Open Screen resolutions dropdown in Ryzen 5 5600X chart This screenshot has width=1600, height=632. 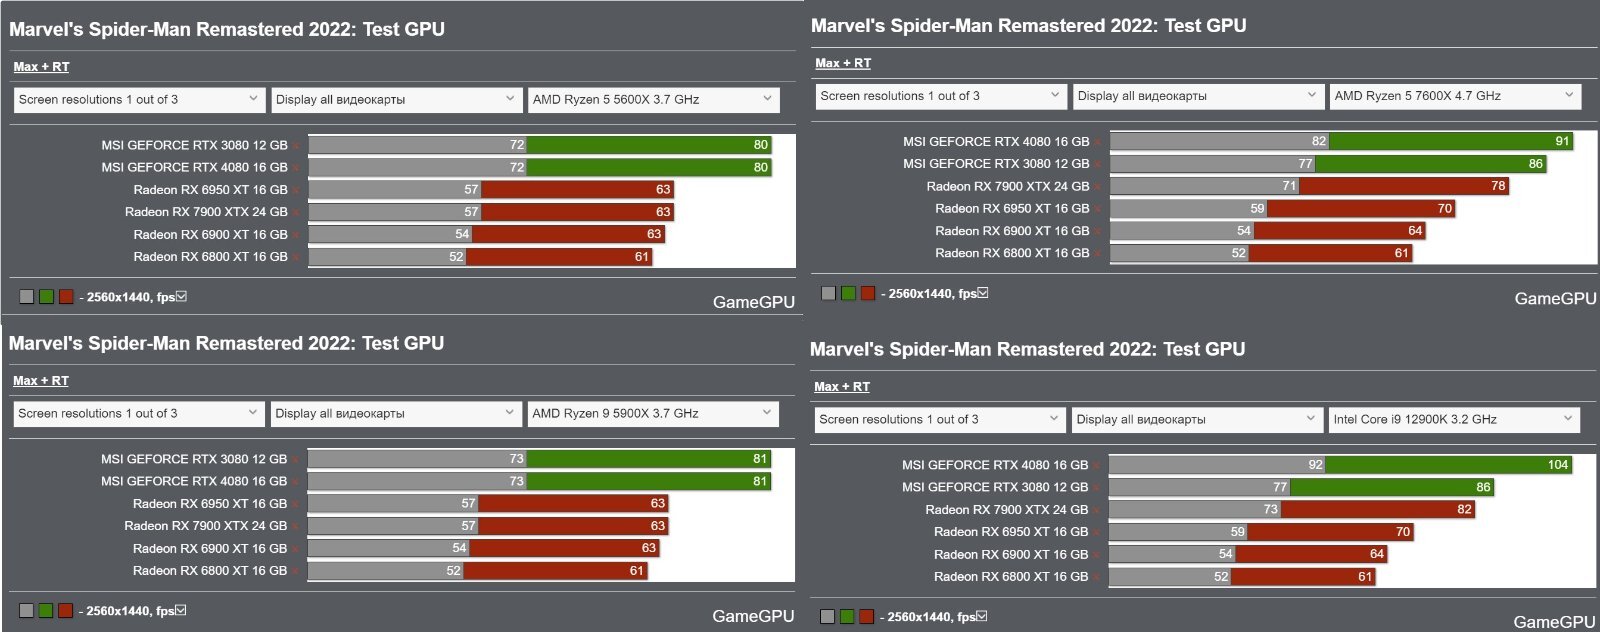click(139, 100)
